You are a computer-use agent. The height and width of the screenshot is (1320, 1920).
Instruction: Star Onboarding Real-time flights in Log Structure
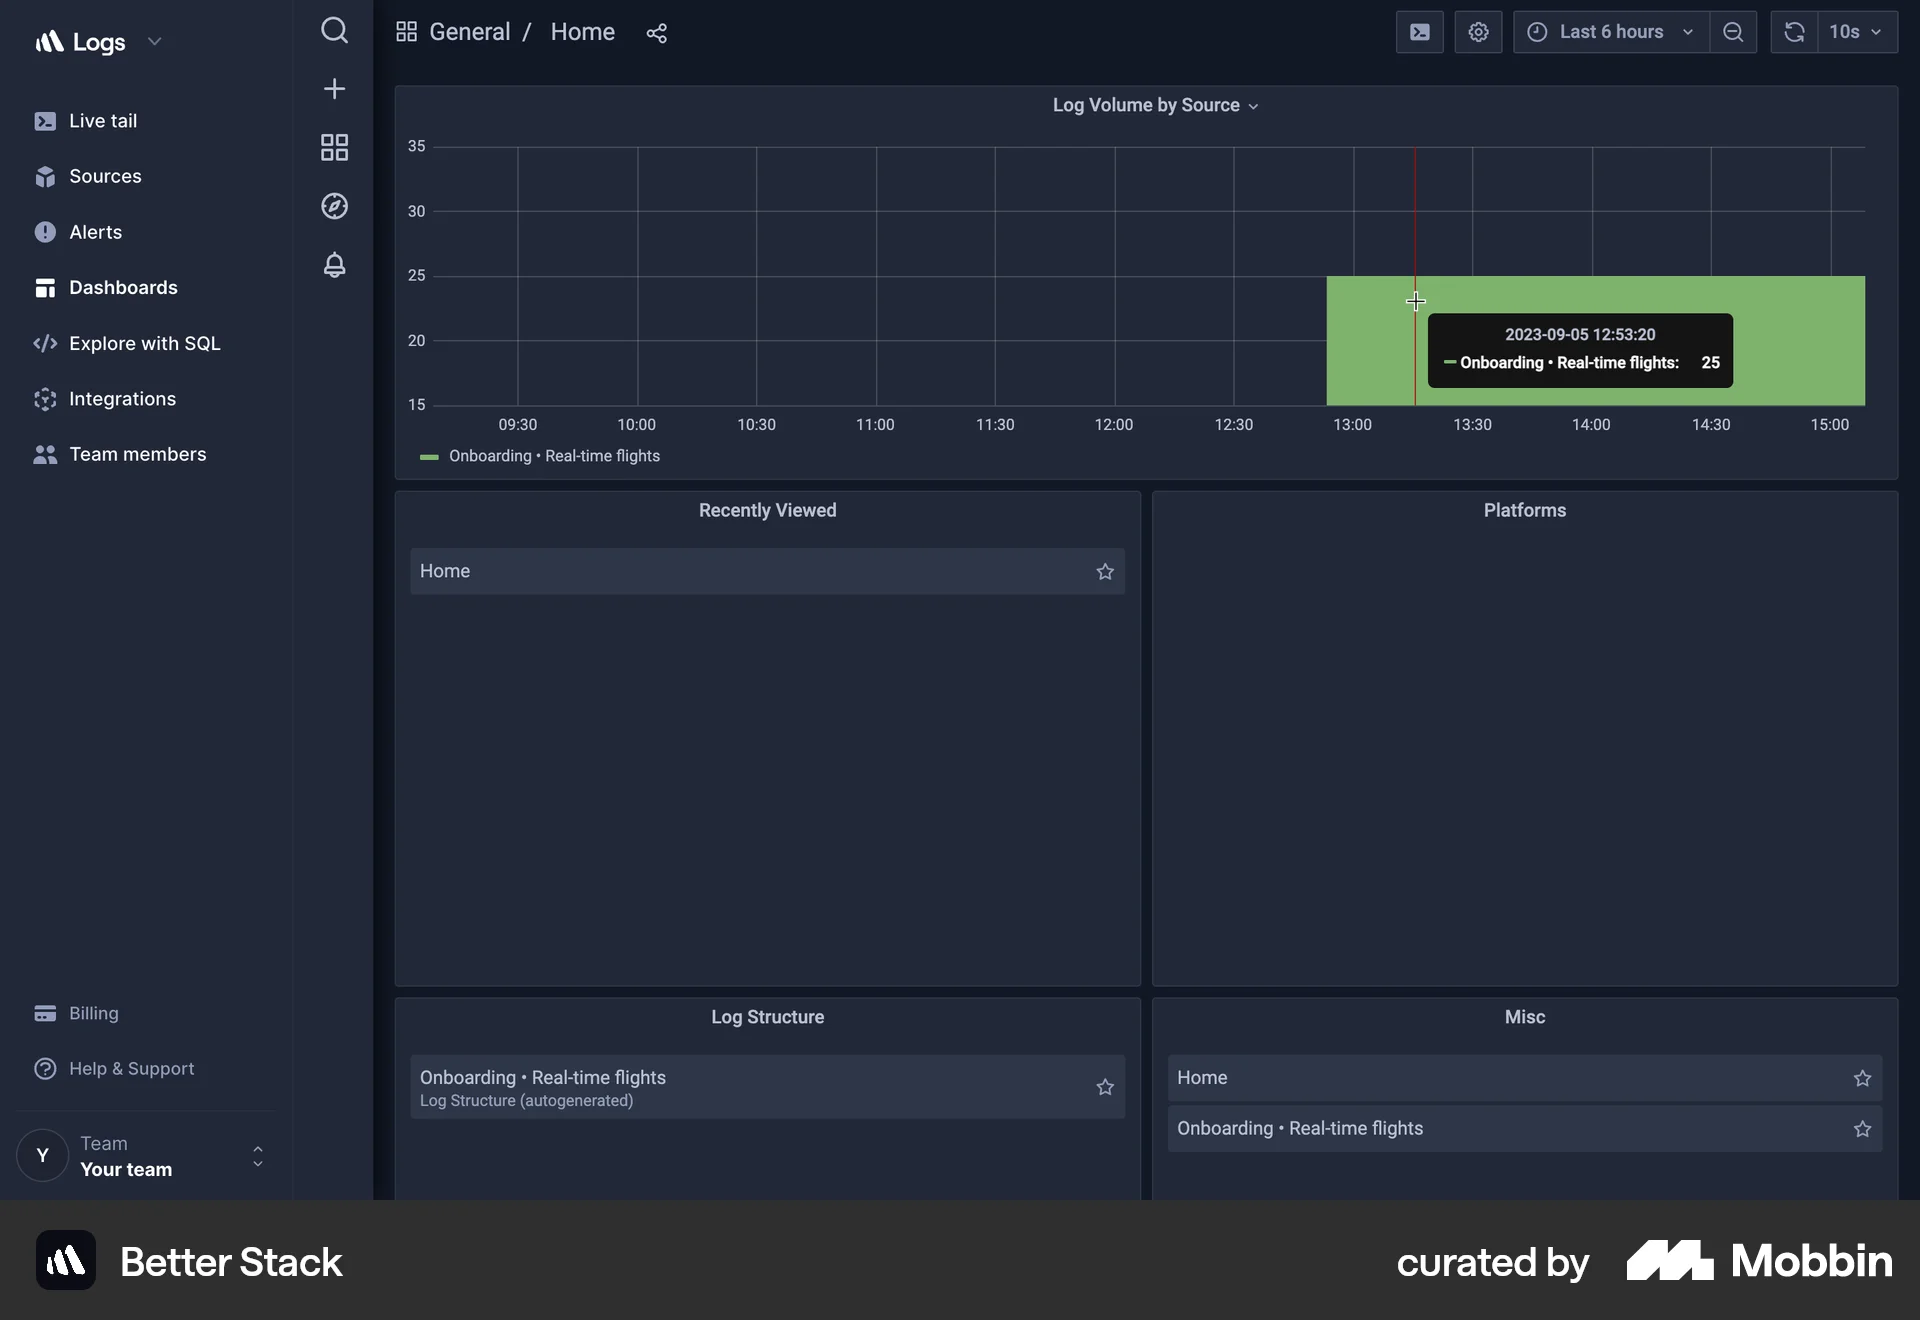[x=1105, y=1087]
